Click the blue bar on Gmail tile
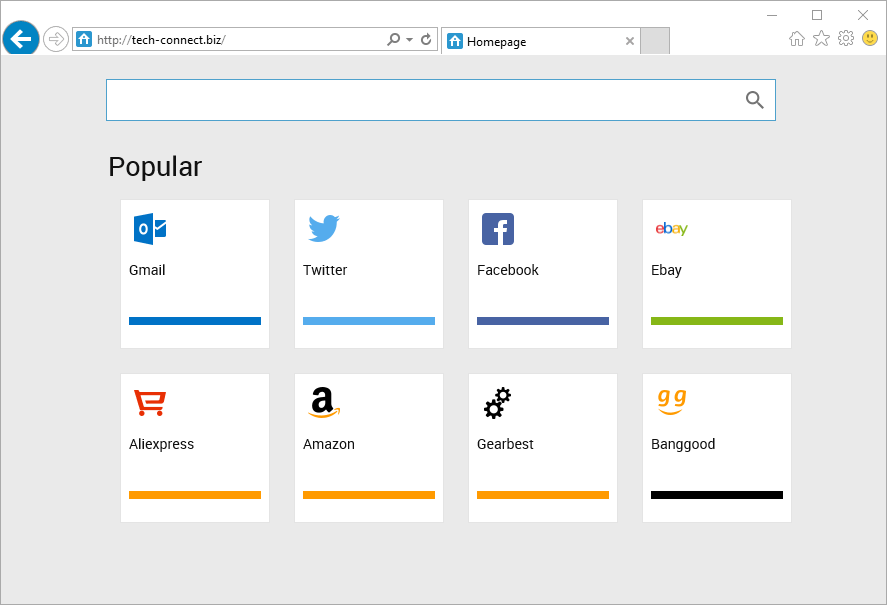 pyautogui.click(x=195, y=321)
